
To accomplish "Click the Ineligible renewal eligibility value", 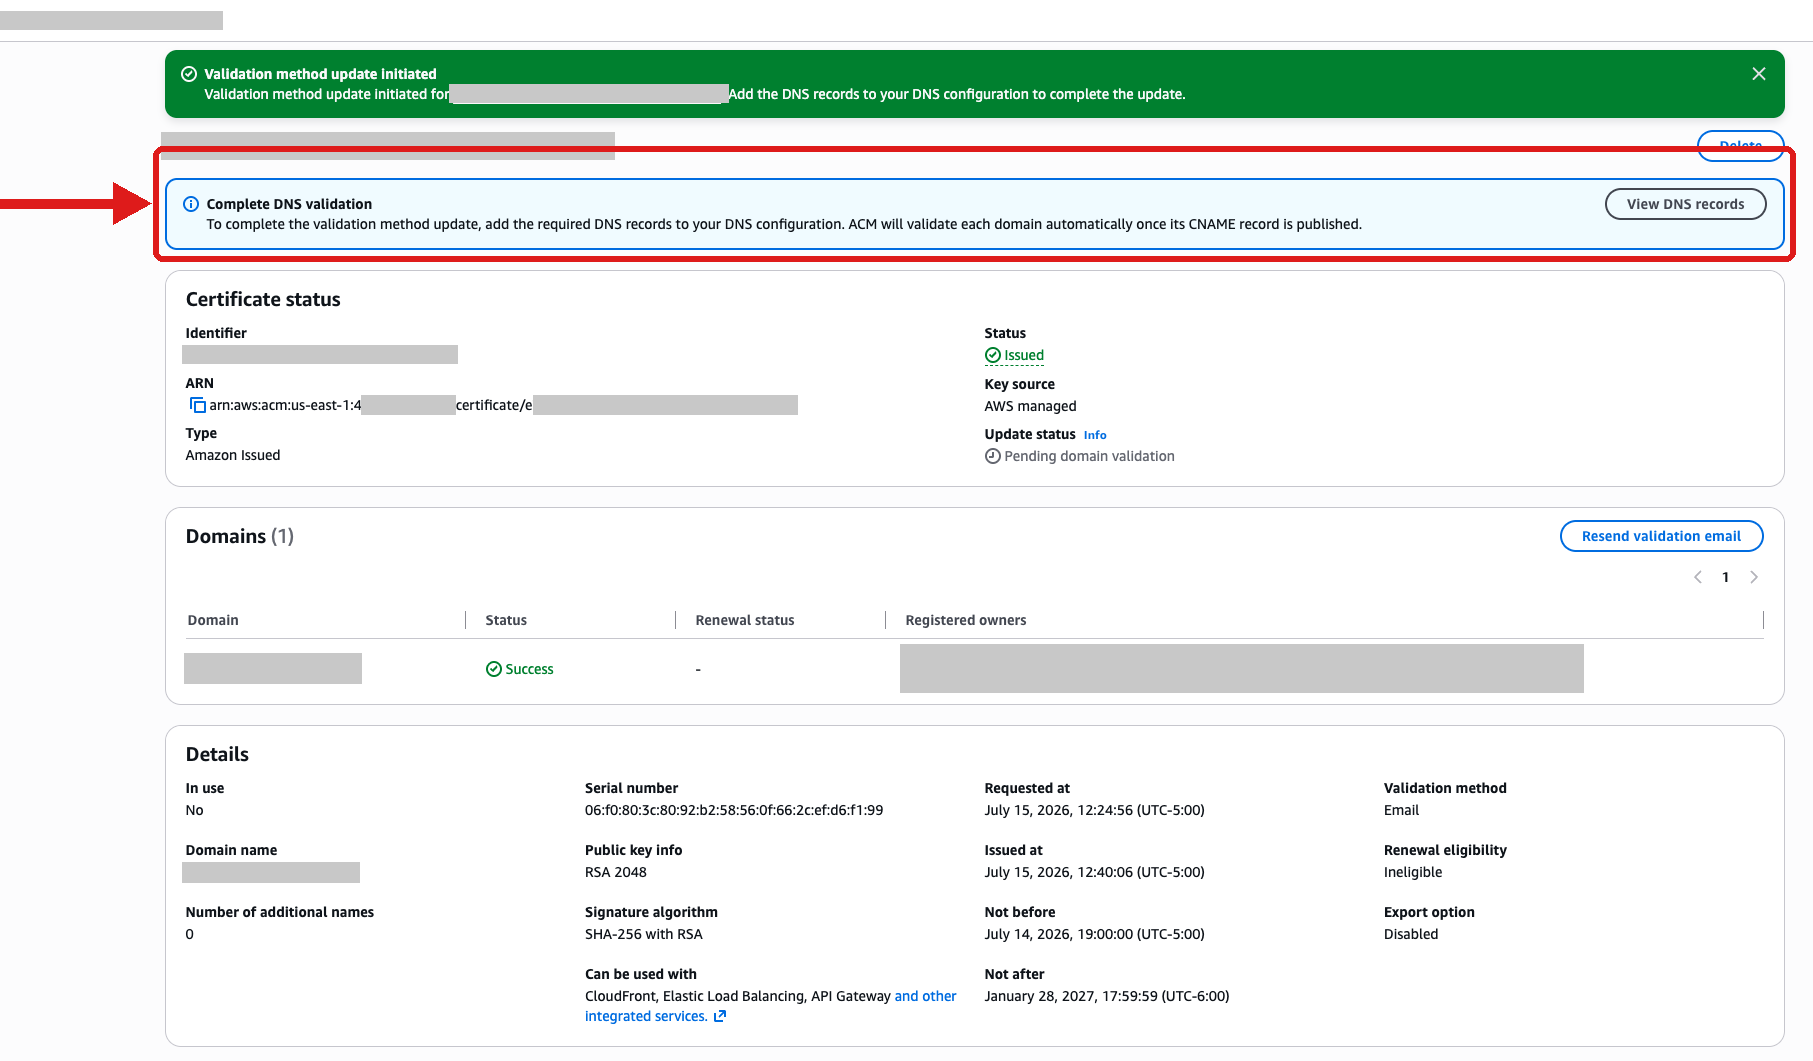I will [x=1413, y=872].
